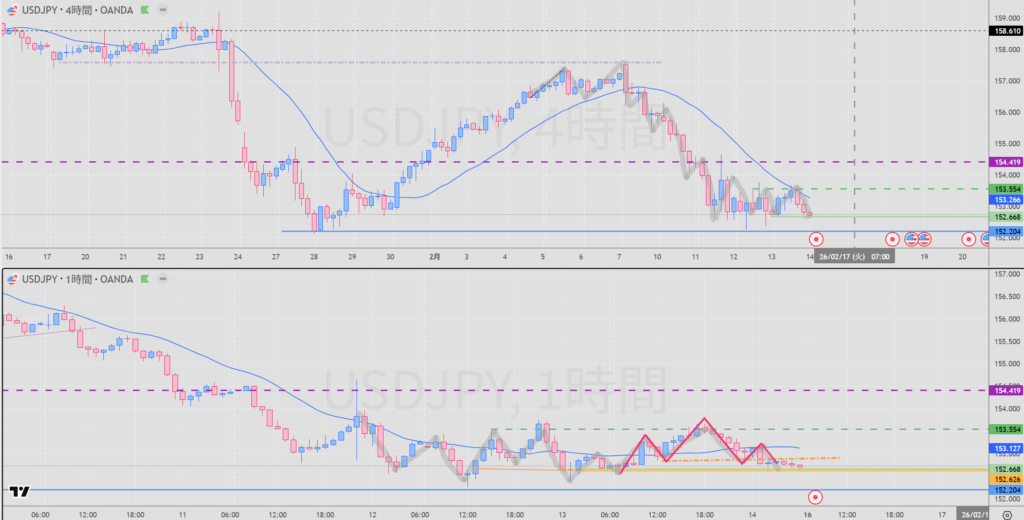Open the rightmost Japan event marker on 4時間 chart

968,239
